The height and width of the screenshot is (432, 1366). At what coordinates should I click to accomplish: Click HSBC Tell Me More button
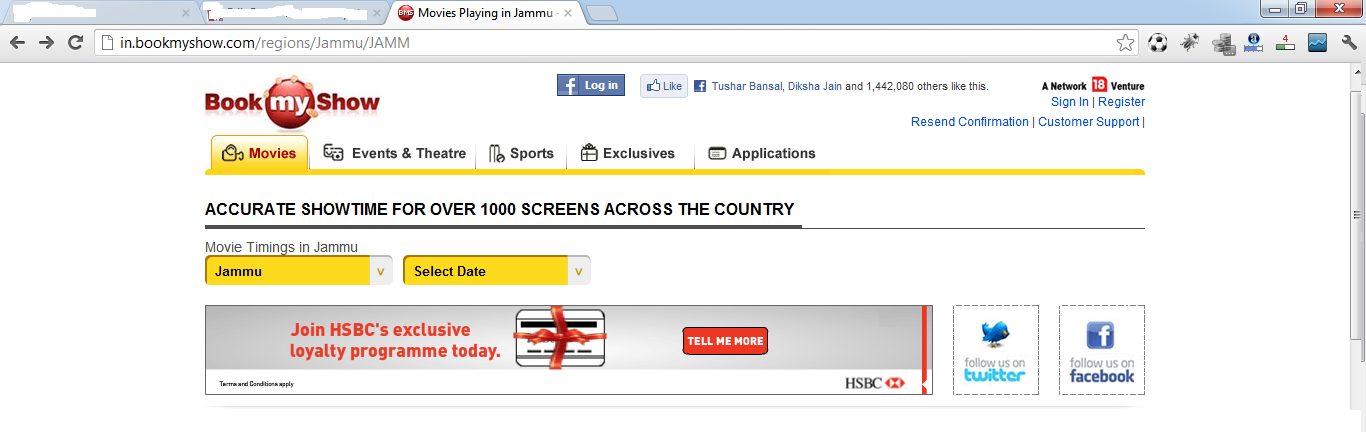(725, 341)
